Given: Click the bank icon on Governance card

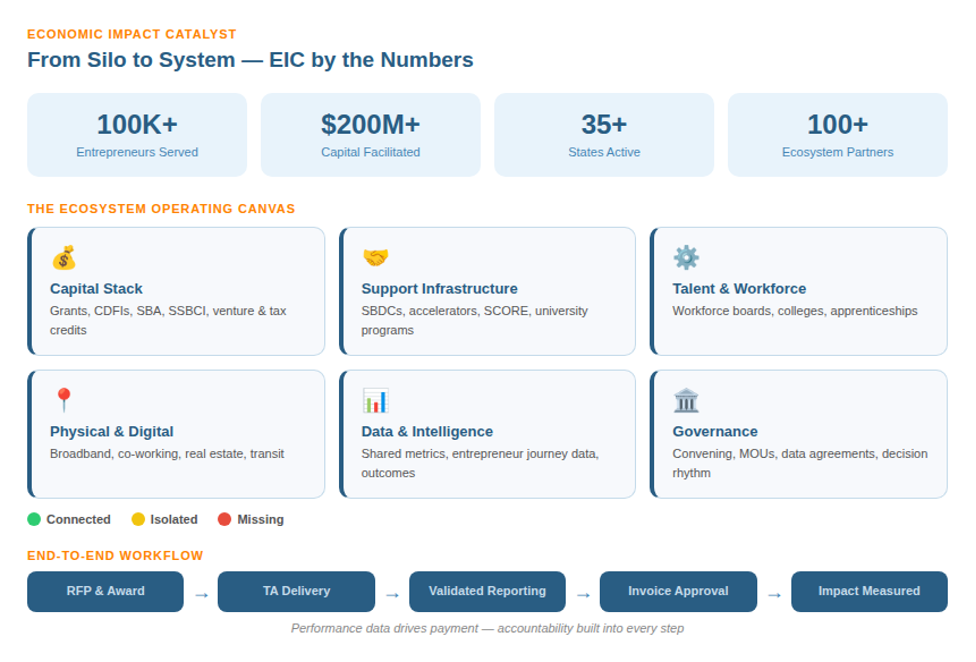Looking at the screenshot, I should (687, 400).
